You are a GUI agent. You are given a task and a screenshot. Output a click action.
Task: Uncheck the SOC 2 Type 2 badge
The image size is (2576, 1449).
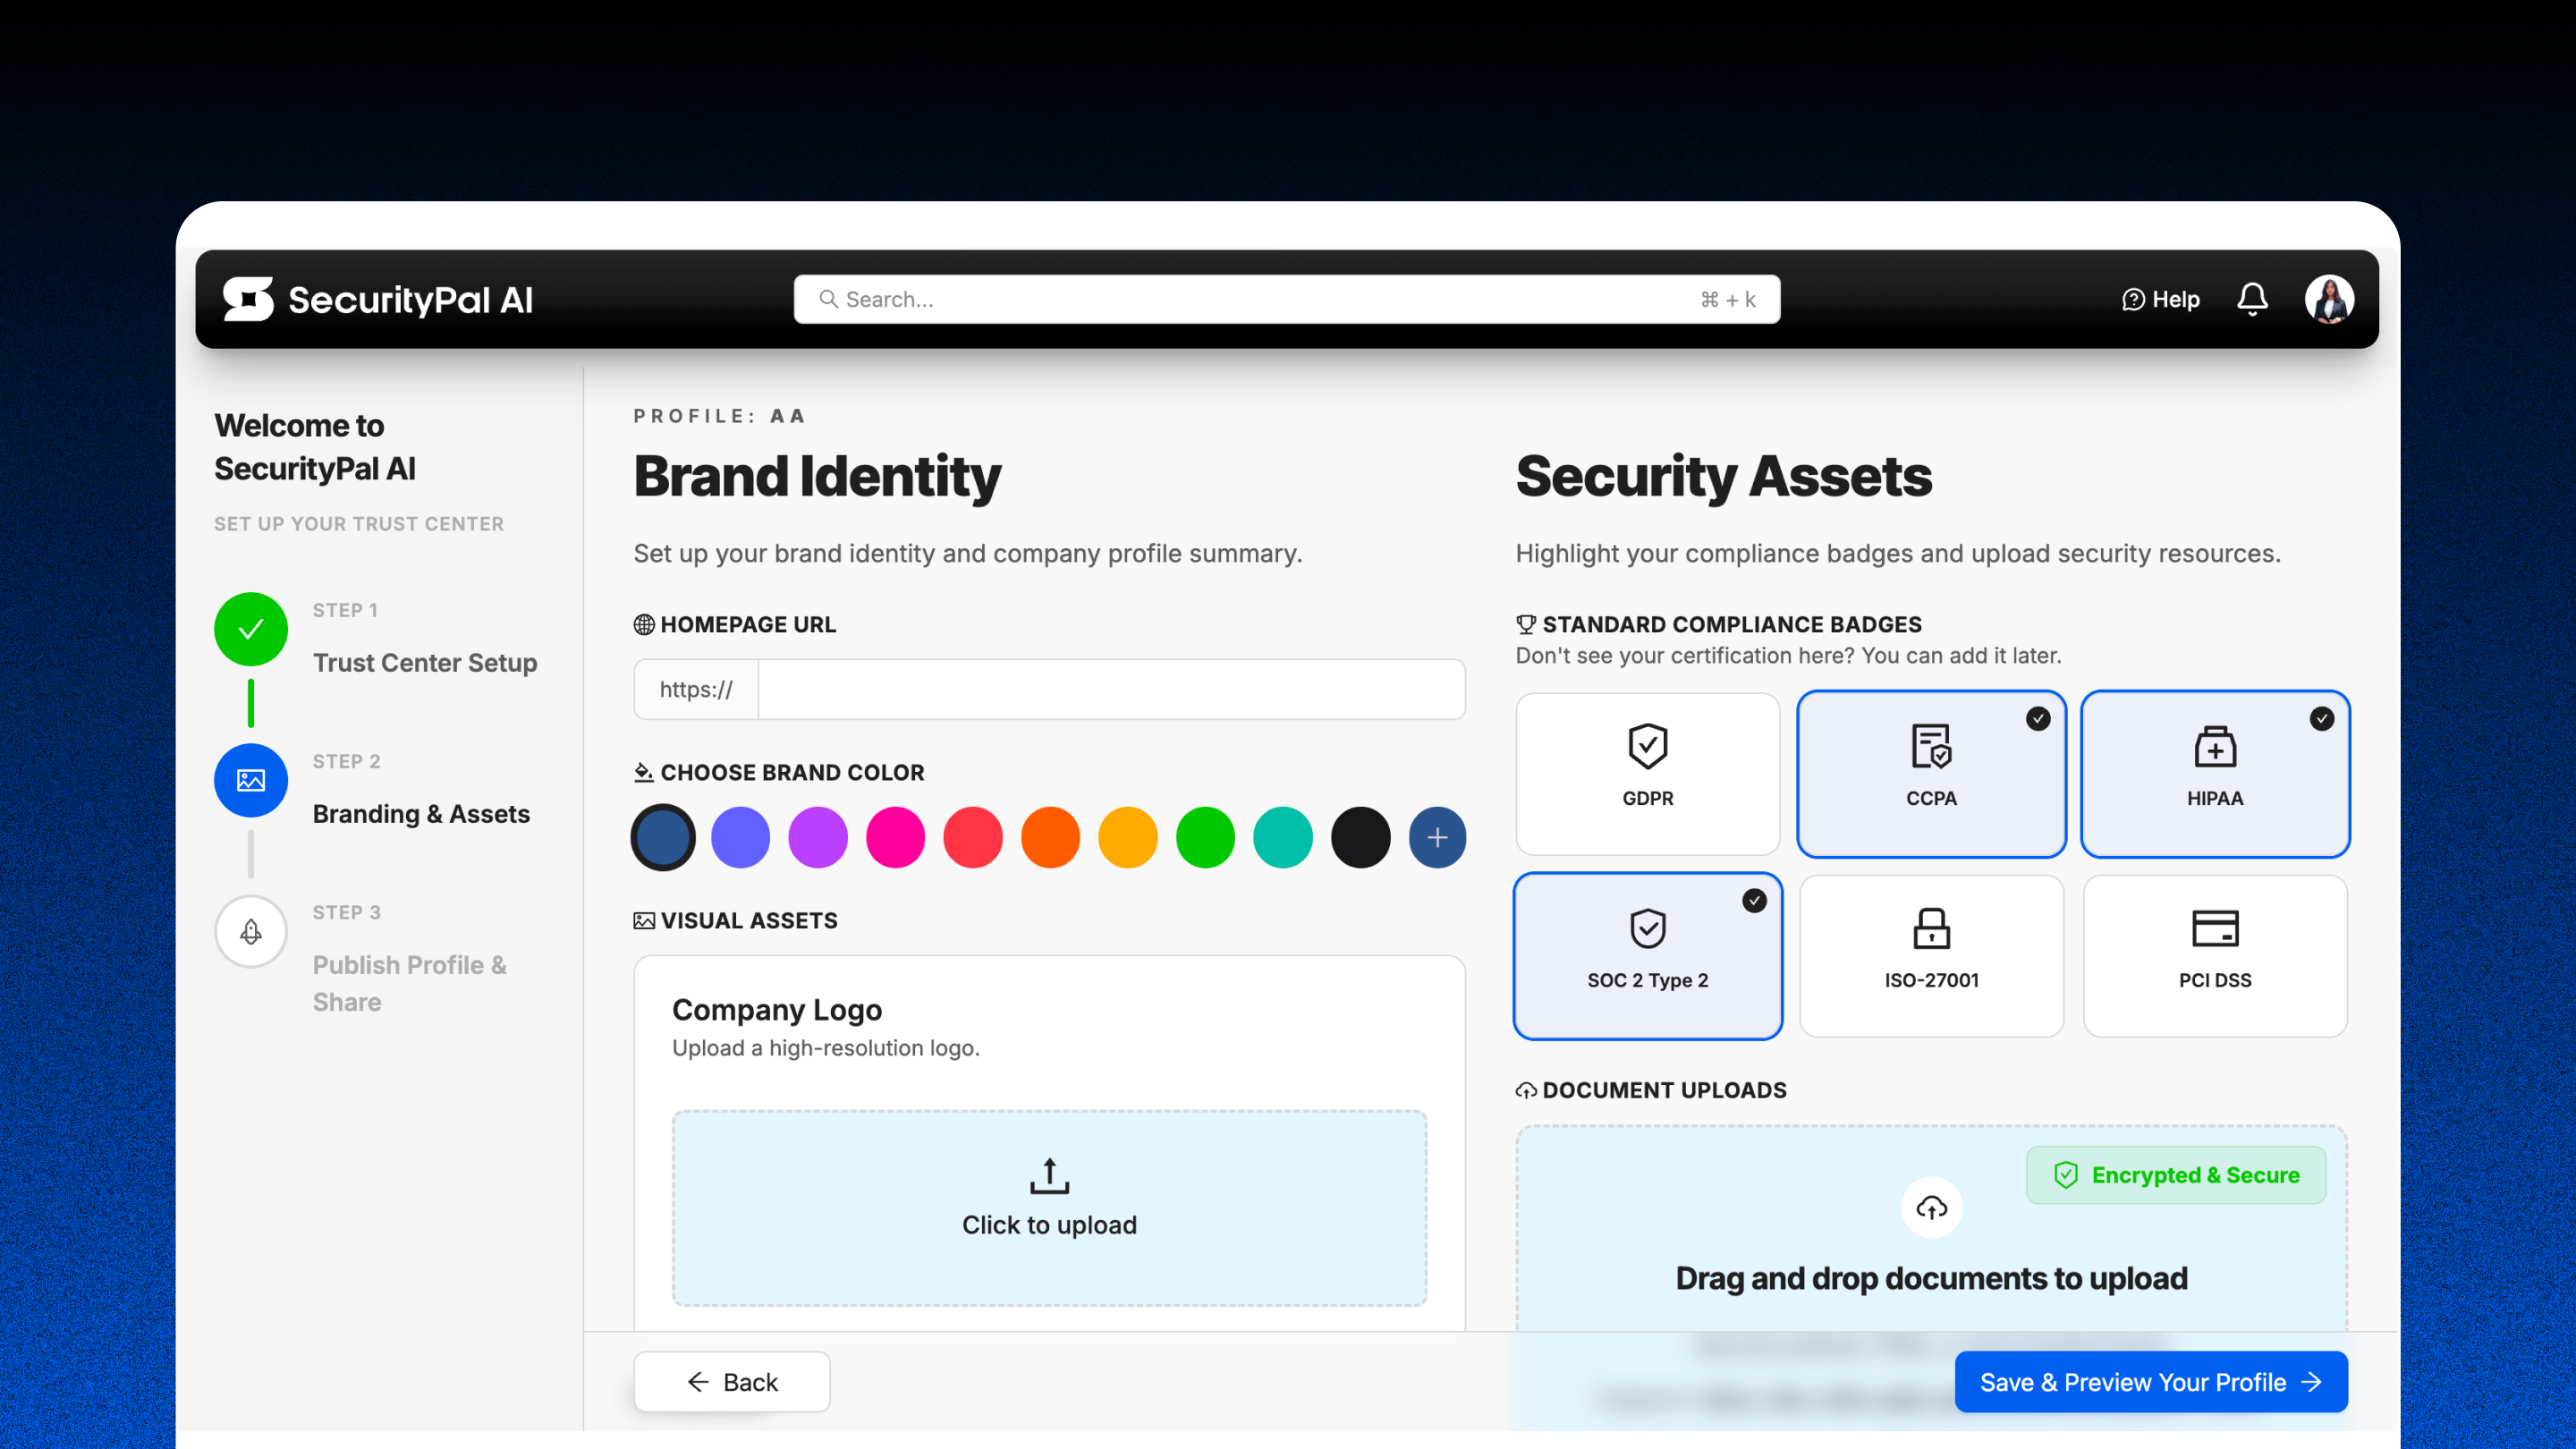1647,955
